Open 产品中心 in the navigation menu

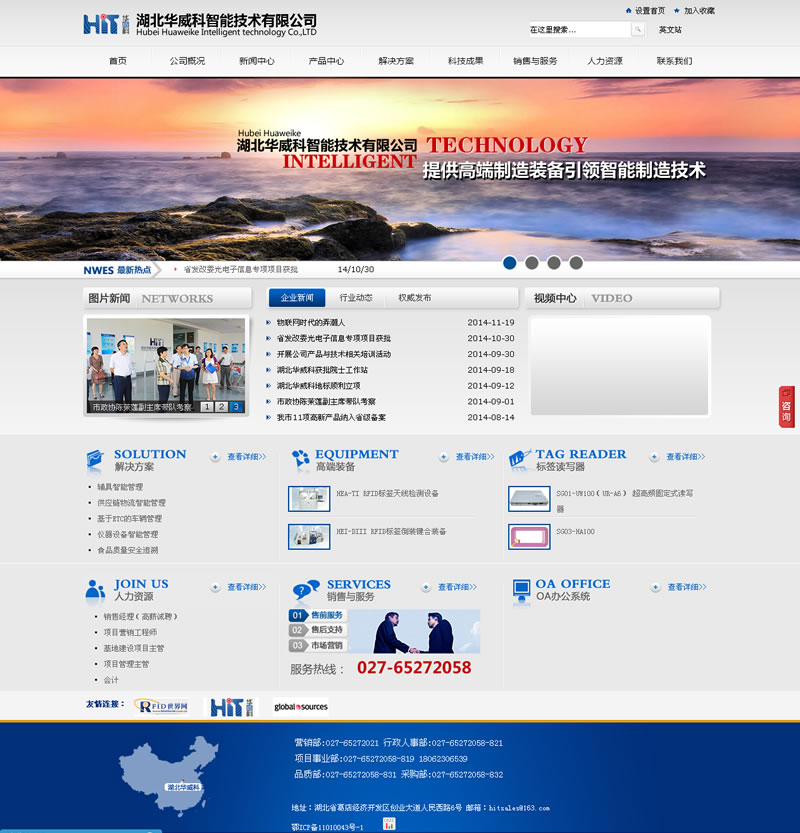326,61
